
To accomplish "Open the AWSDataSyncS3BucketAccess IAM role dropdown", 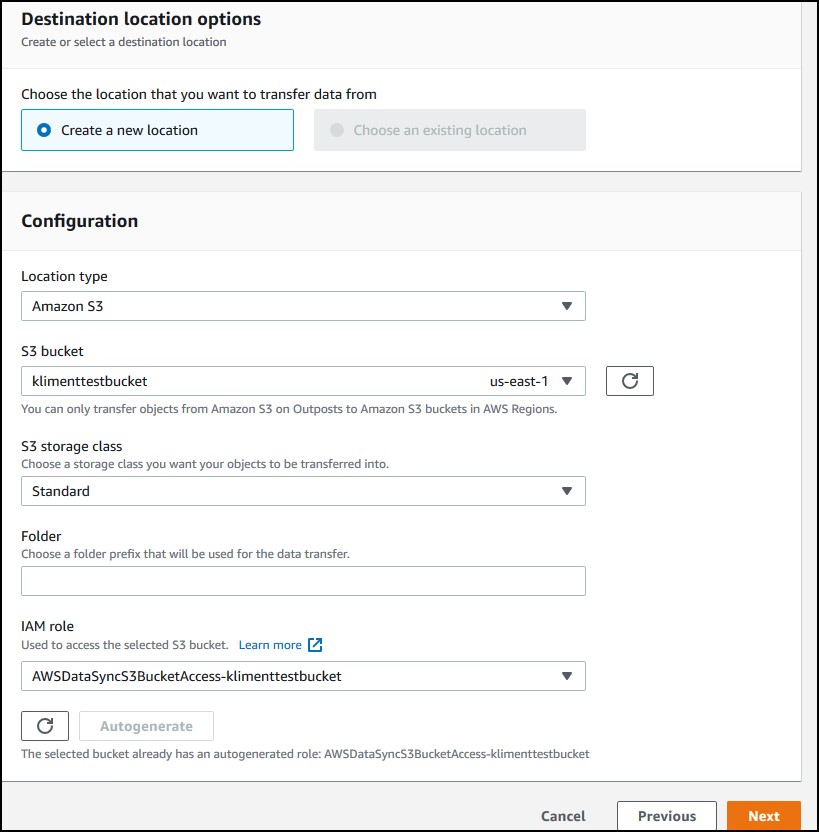I will pos(303,676).
